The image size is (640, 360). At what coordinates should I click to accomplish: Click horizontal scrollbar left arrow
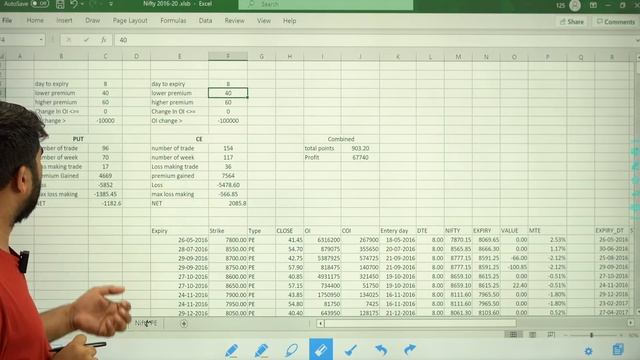coord(320,323)
